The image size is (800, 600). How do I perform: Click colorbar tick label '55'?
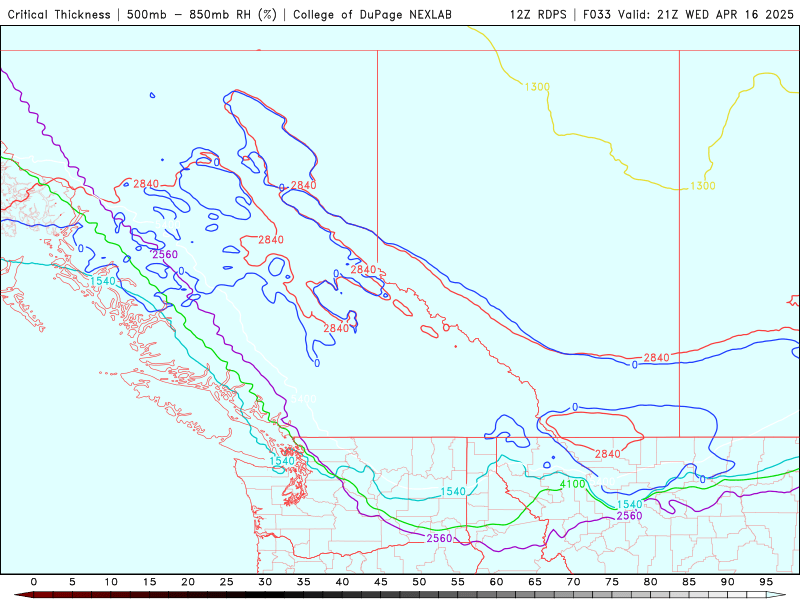(458, 582)
